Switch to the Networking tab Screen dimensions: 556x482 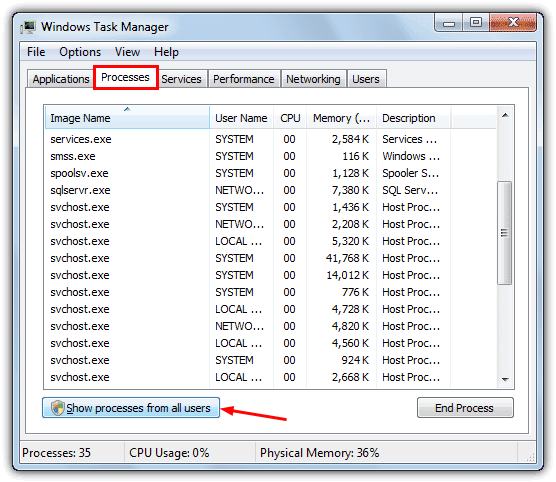coord(313,79)
